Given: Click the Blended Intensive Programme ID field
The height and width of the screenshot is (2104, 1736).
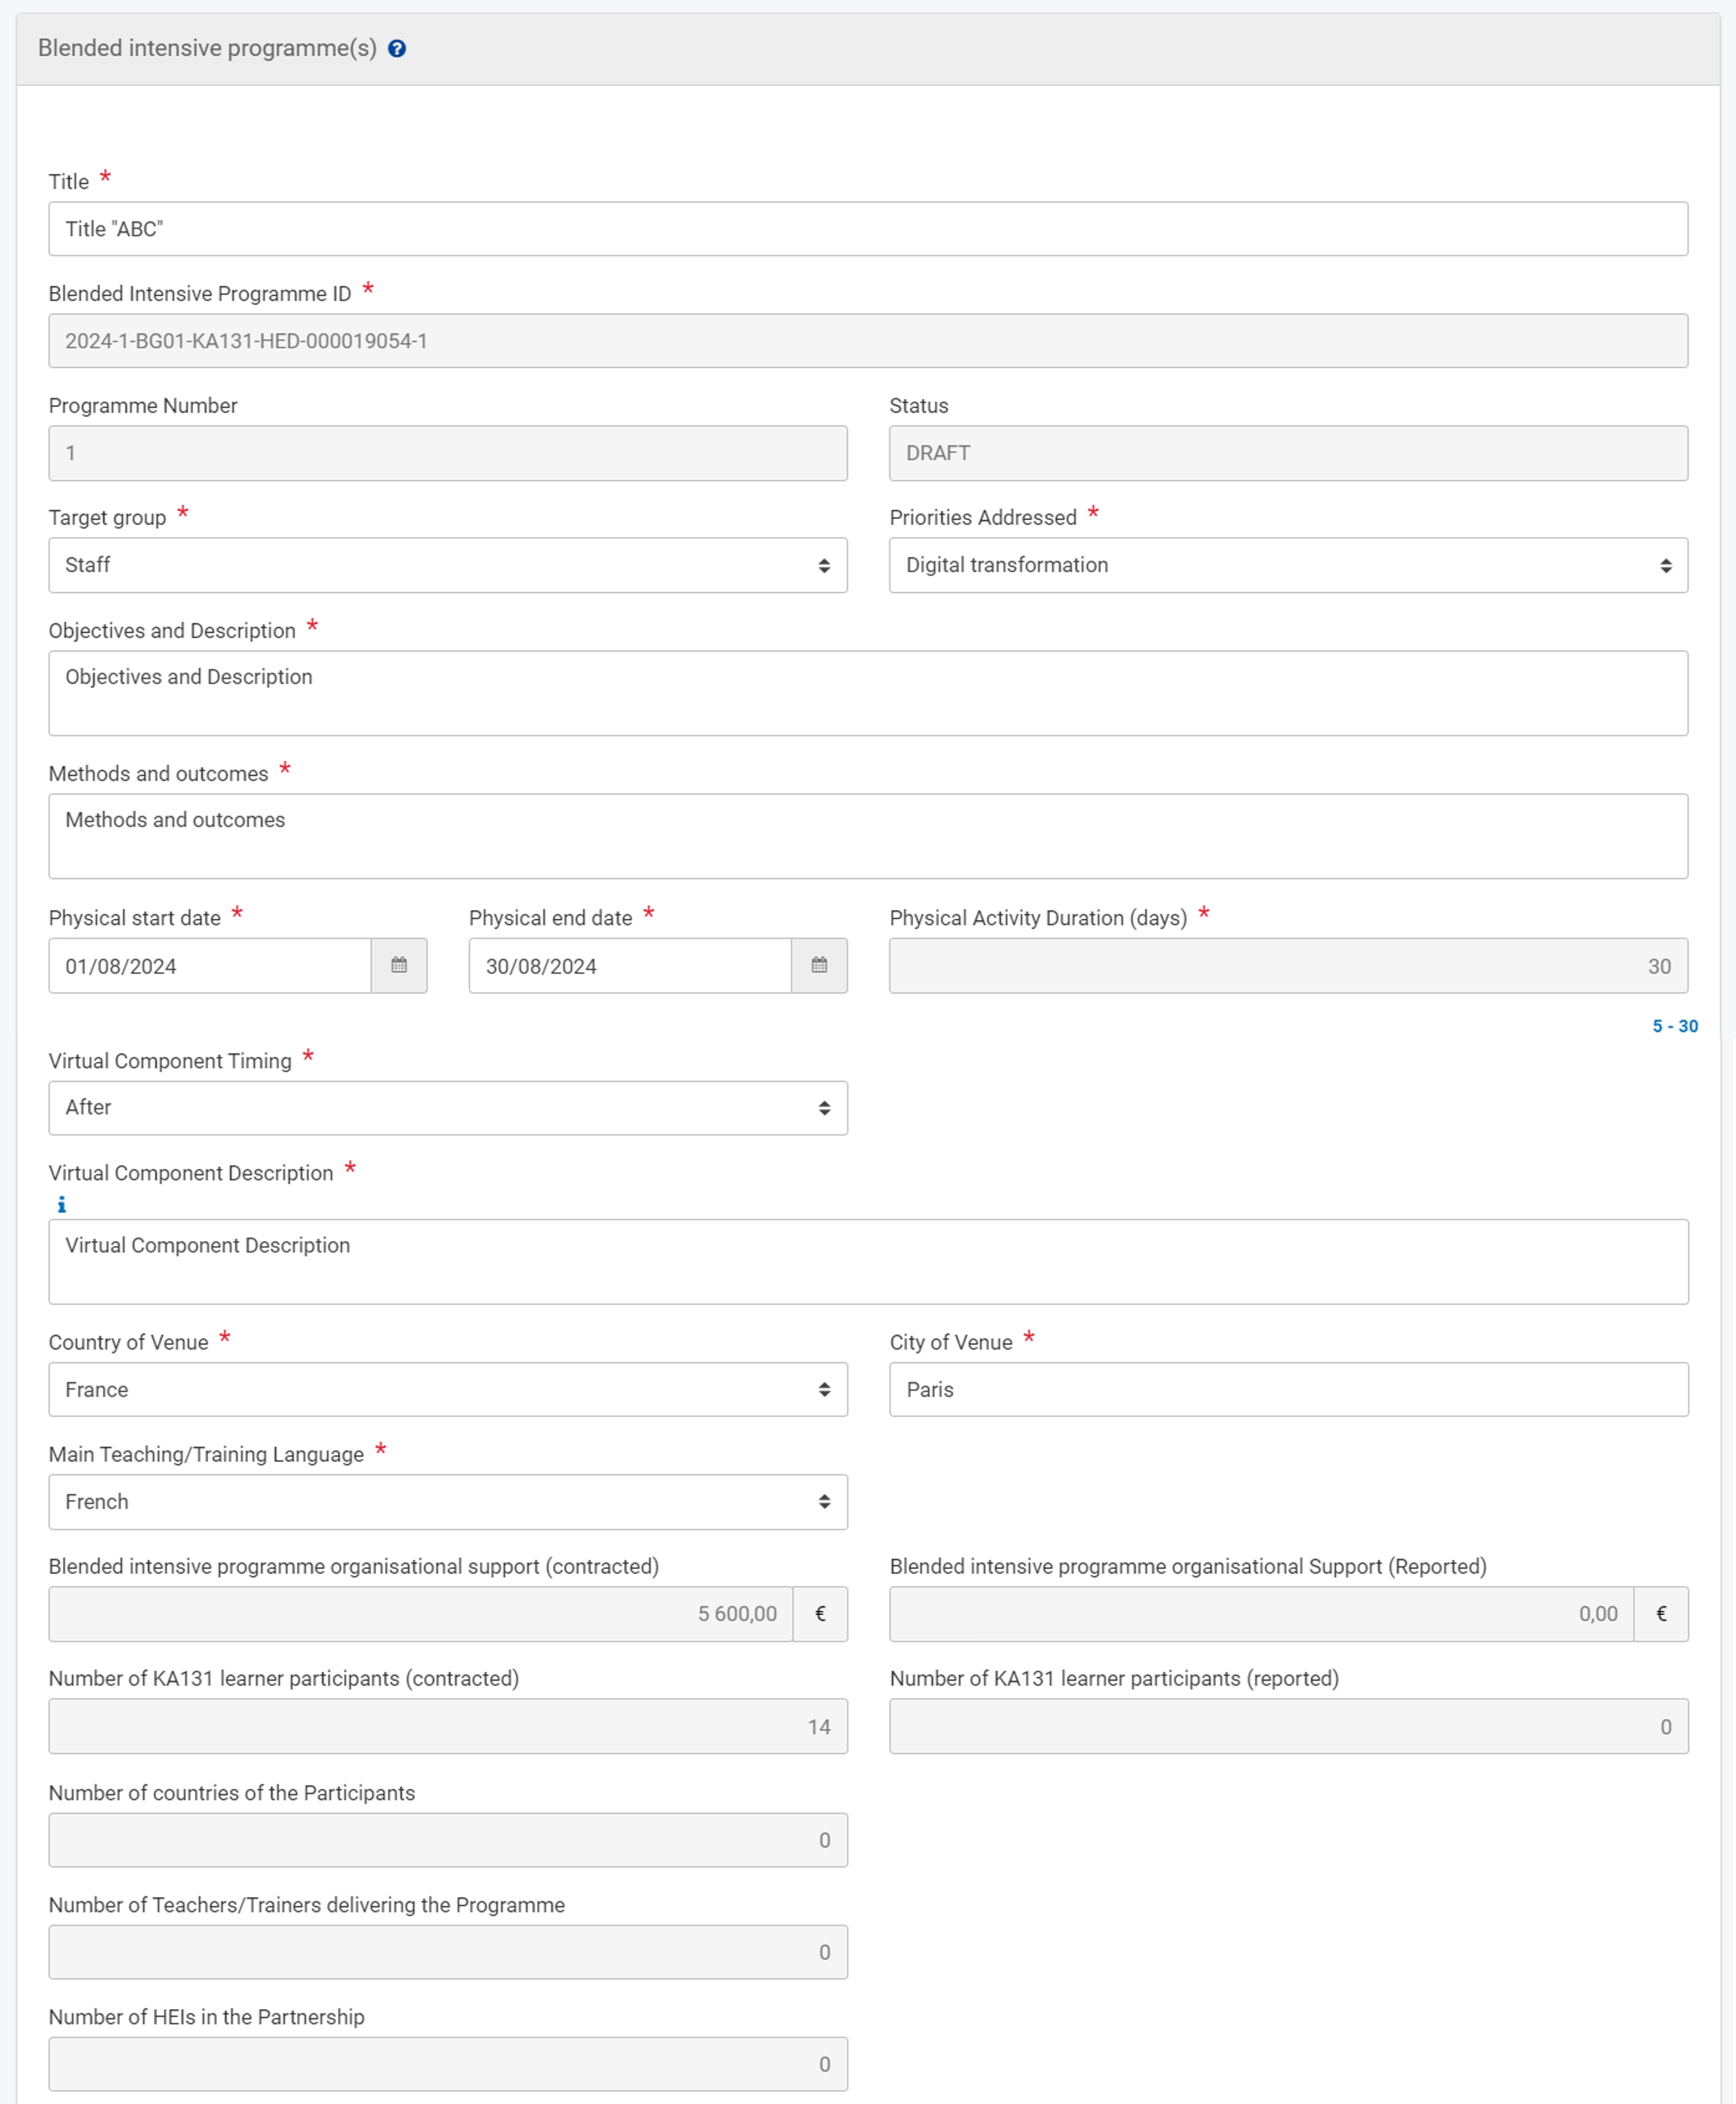Looking at the screenshot, I should click(x=868, y=341).
